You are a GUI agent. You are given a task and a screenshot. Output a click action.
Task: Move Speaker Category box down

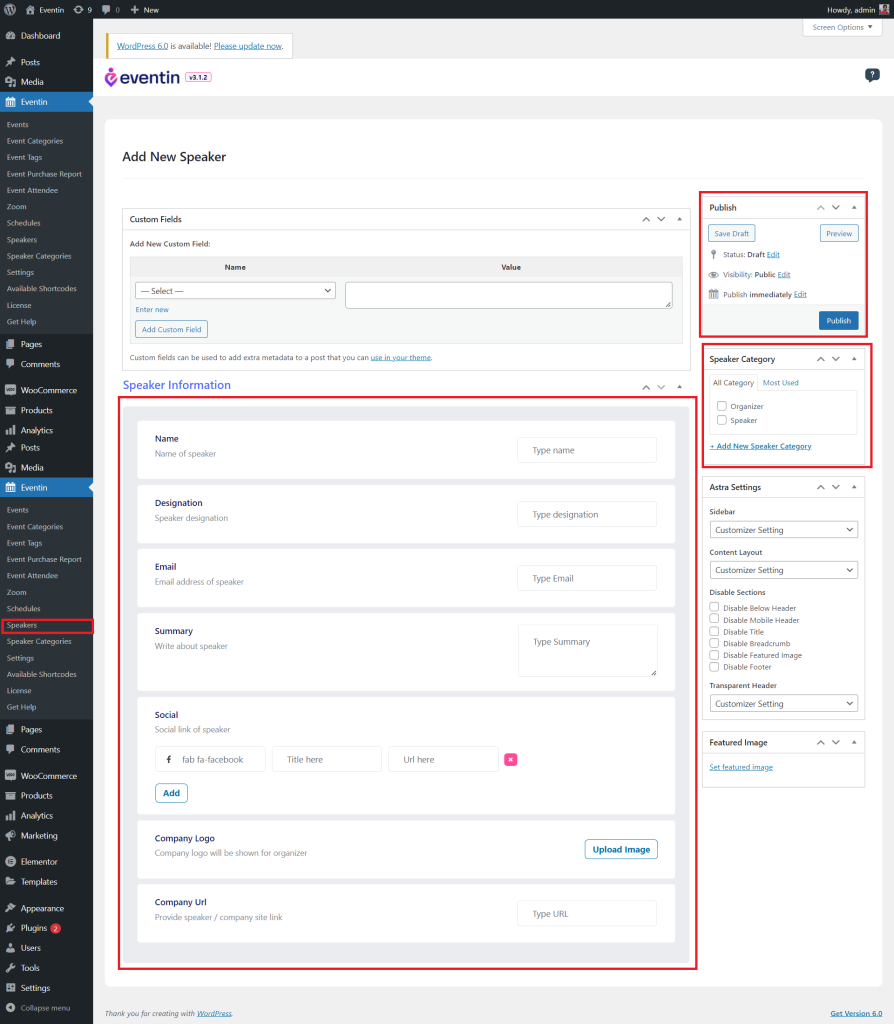(836, 359)
